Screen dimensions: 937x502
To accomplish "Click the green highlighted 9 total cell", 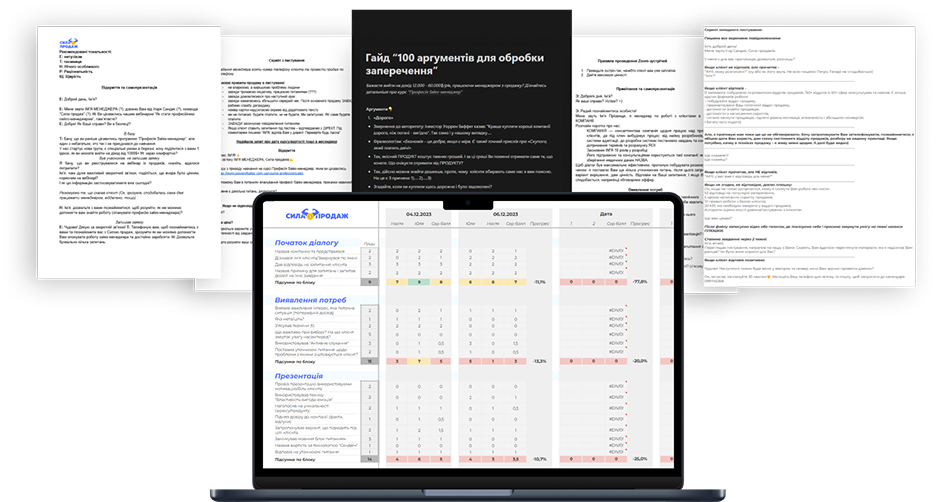I will pos(419,281).
